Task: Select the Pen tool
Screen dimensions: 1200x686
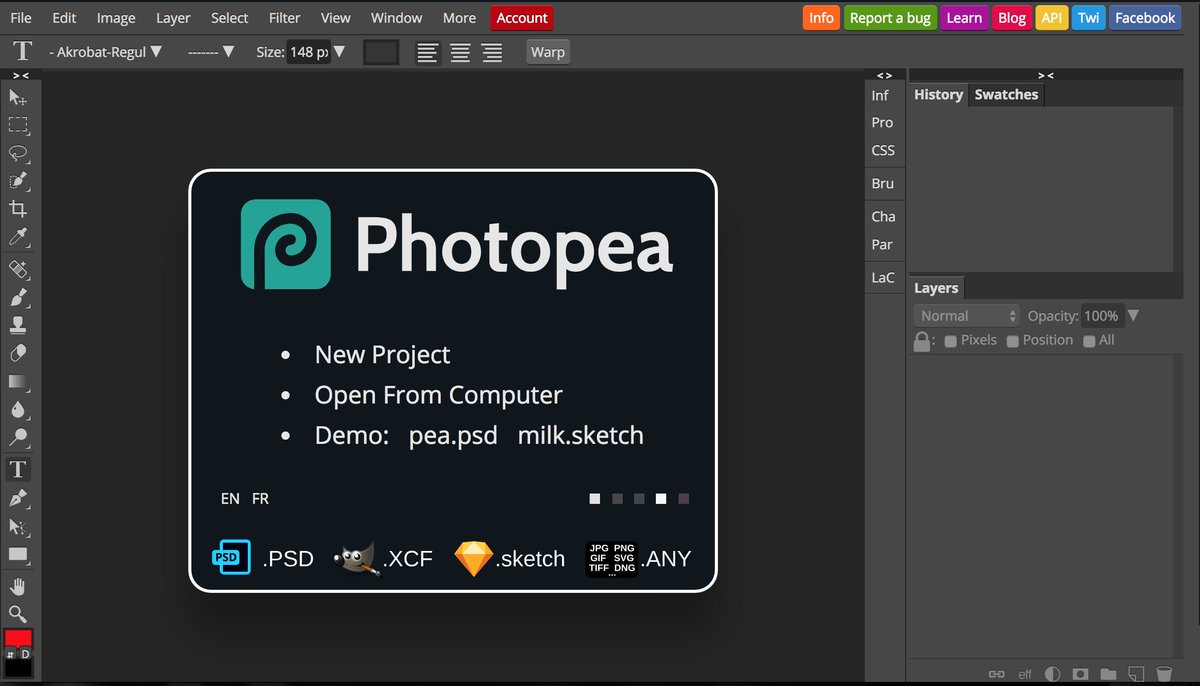Action: (18, 497)
